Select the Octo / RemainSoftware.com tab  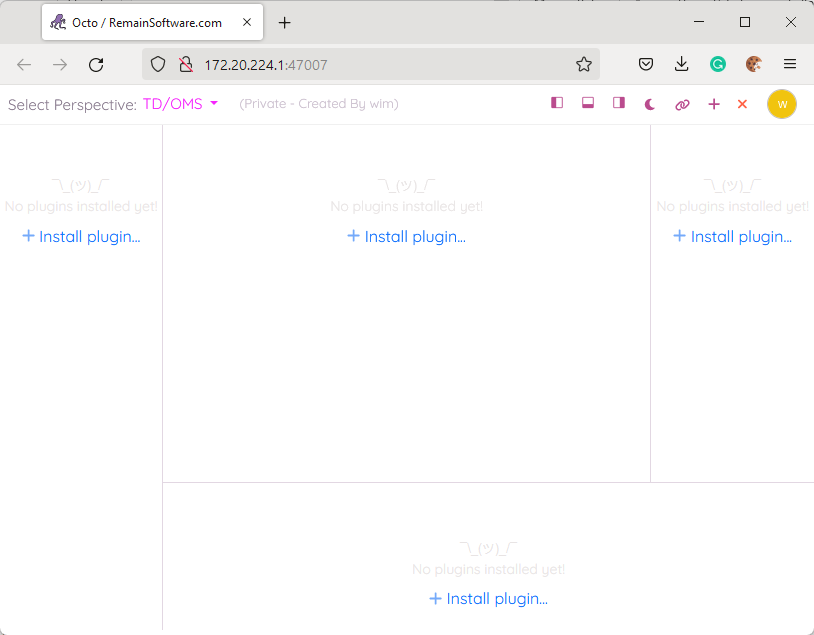[145, 22]
